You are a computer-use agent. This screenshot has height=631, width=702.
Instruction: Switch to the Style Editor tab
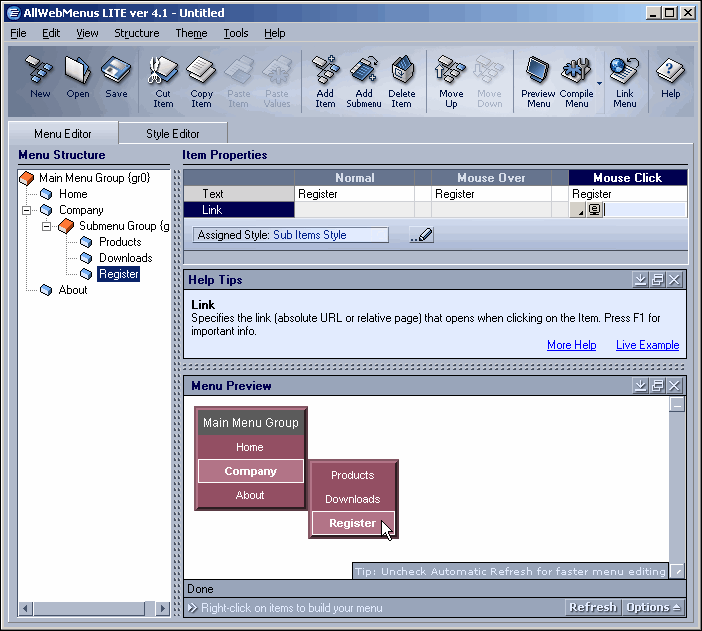(173, 133)
